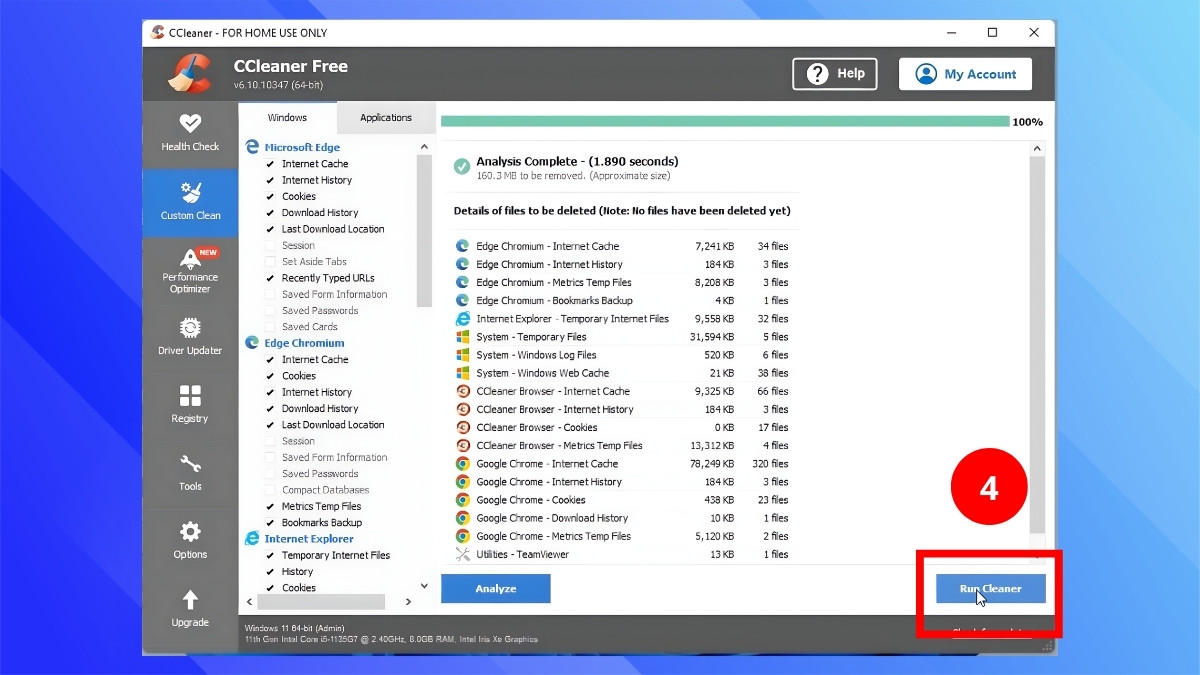Open My Account
The height and width of the screenshot is (675, 1200).
[x=964, y=73]
